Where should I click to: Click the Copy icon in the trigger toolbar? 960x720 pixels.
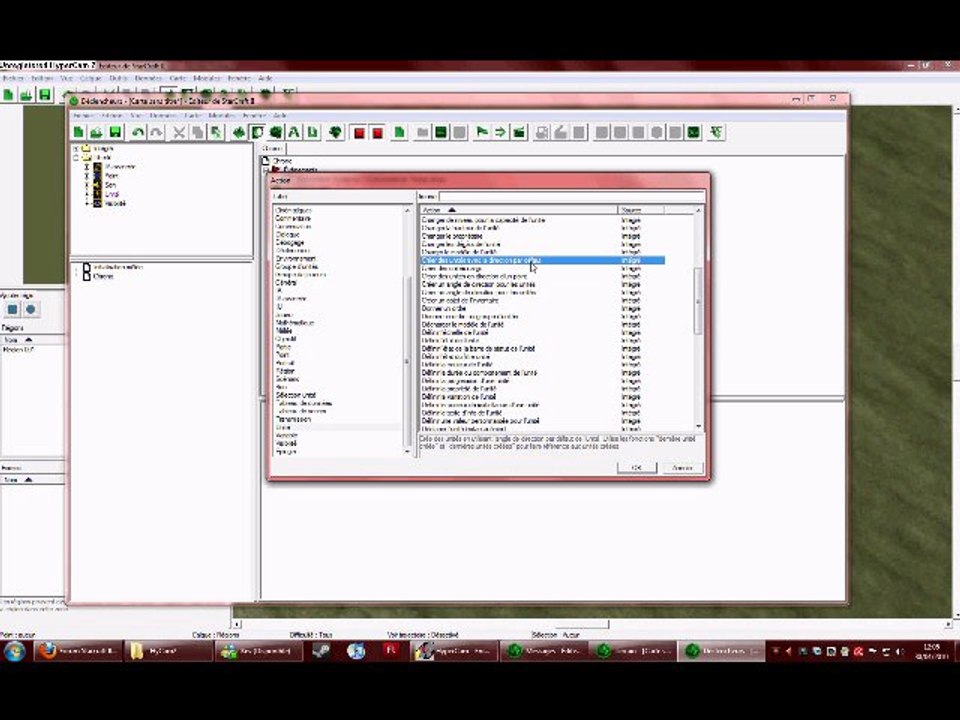pos(197,132)
